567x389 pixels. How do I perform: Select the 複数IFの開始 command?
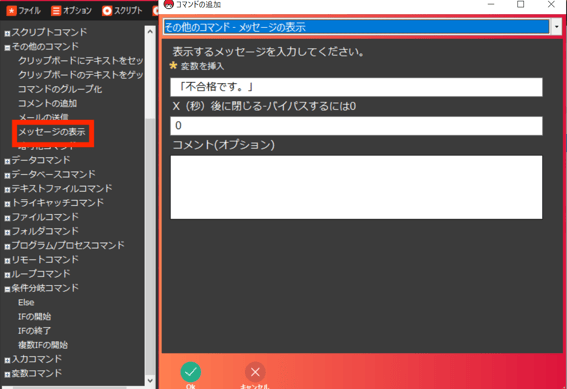43,345
